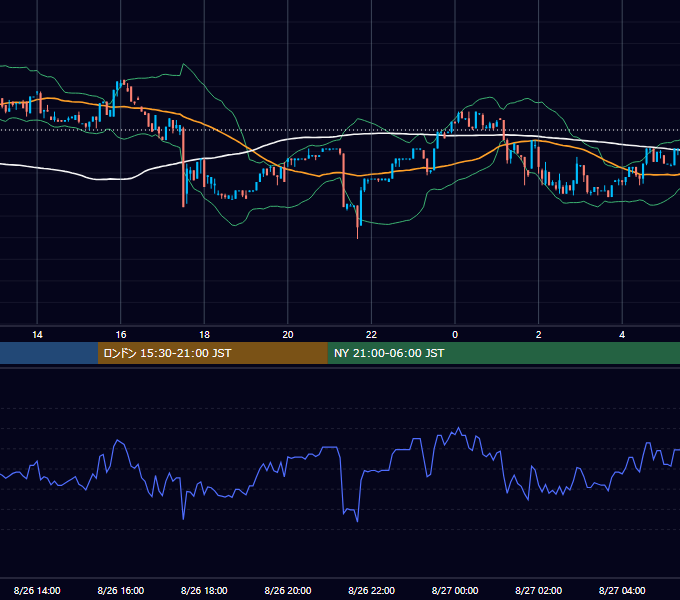This screenshot has width=680, height=600.
Task: Click the NY 21:00-06:00 JST session bar
Action: [503, 353]
